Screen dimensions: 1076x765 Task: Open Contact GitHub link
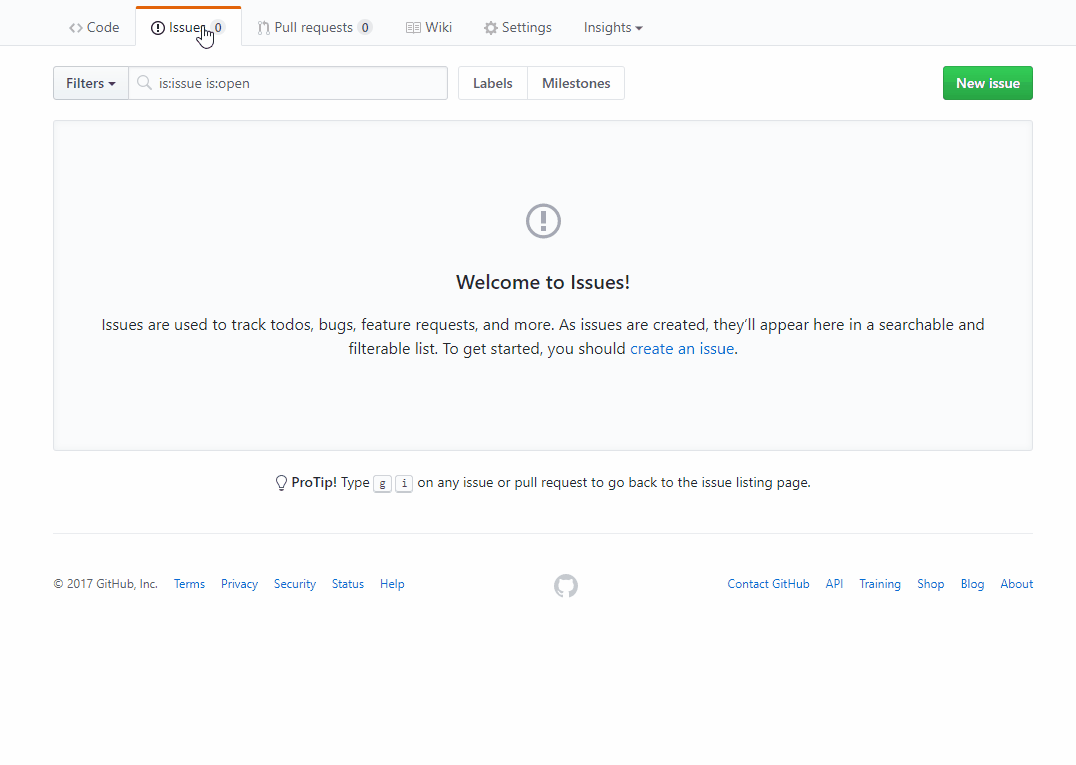coord(769,584)
